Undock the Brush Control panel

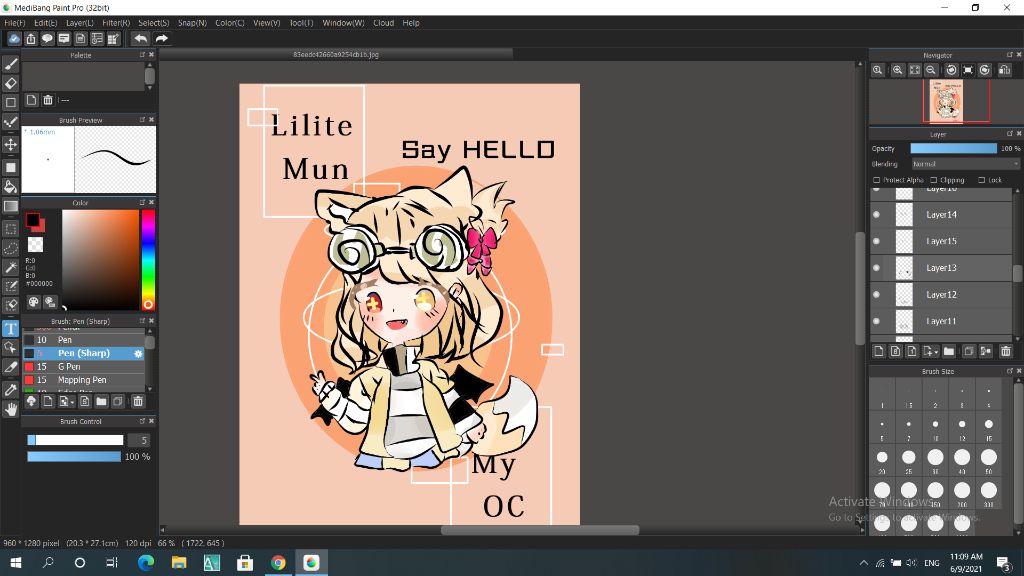pos(142,421)
